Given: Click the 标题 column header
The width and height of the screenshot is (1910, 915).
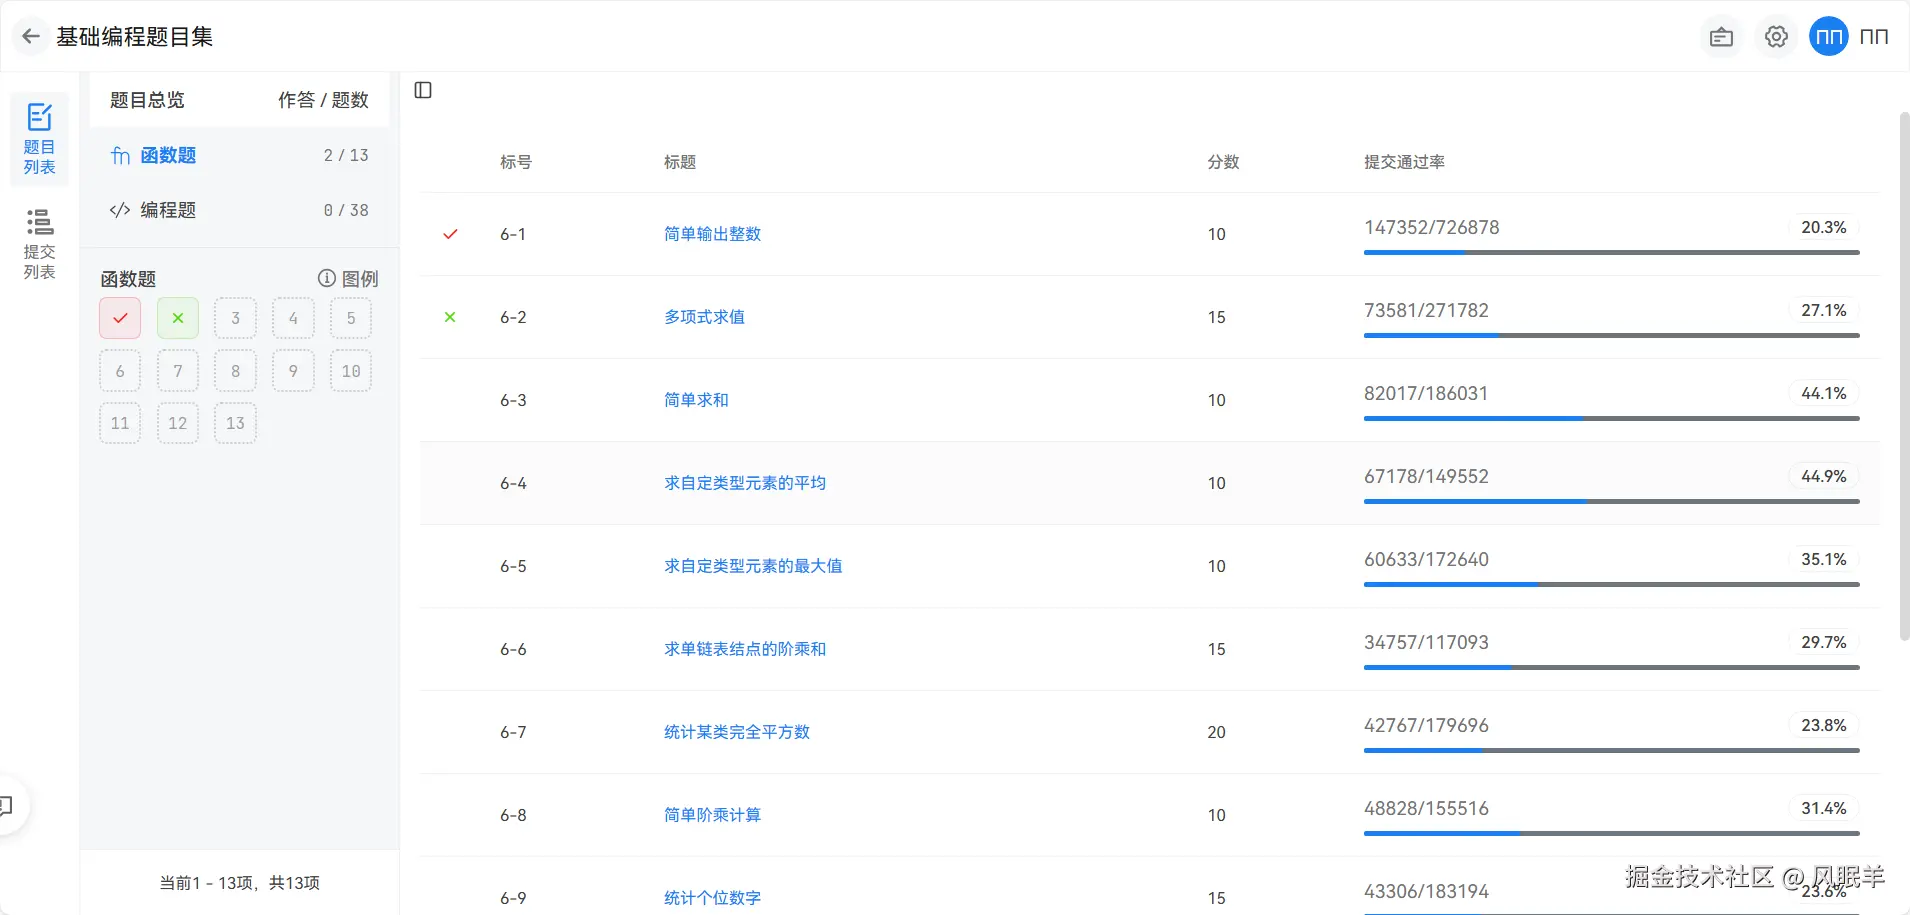Looking at the screenshot, I should point(680,162).
